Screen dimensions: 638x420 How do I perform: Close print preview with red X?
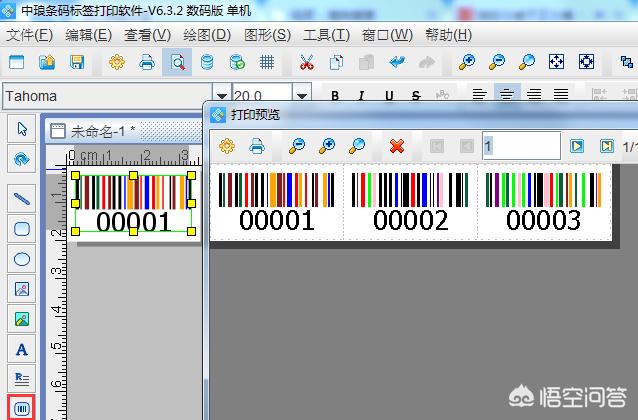[397, 146]
